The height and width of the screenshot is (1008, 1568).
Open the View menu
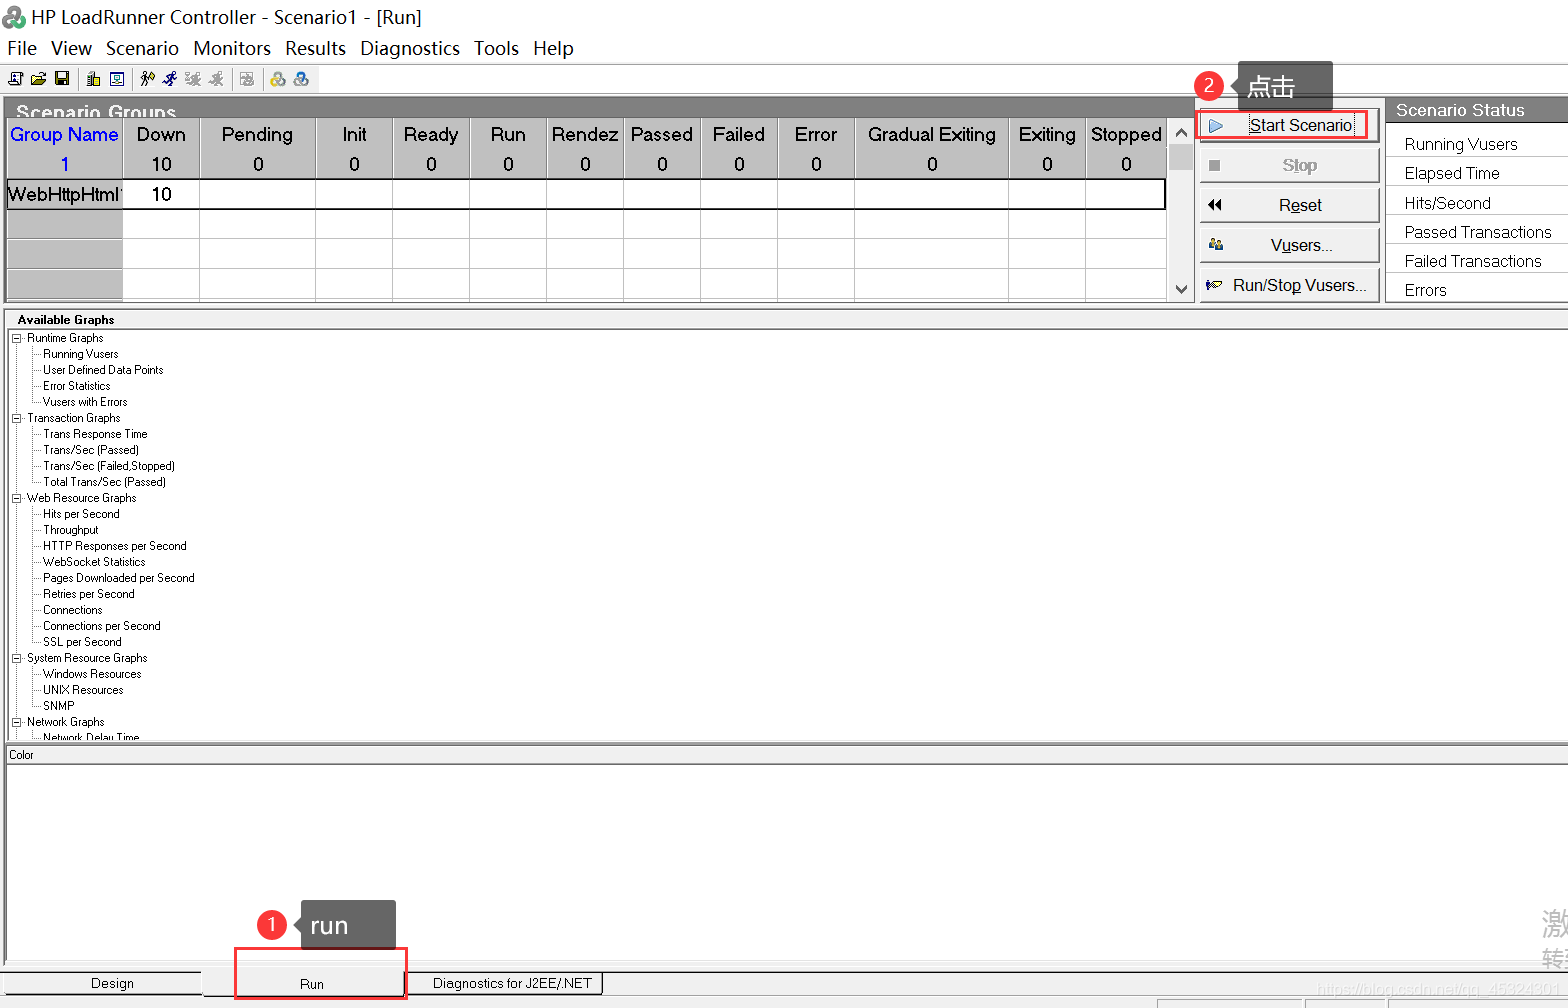coord(71,48)
